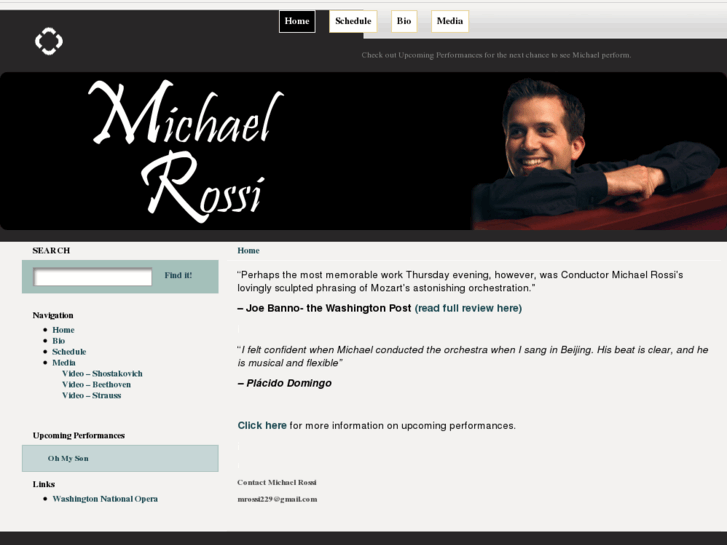This screenshot has width=727, height=545.
Task: Click the Joe Banno Washington Post attribution
Action: point(324,308)
